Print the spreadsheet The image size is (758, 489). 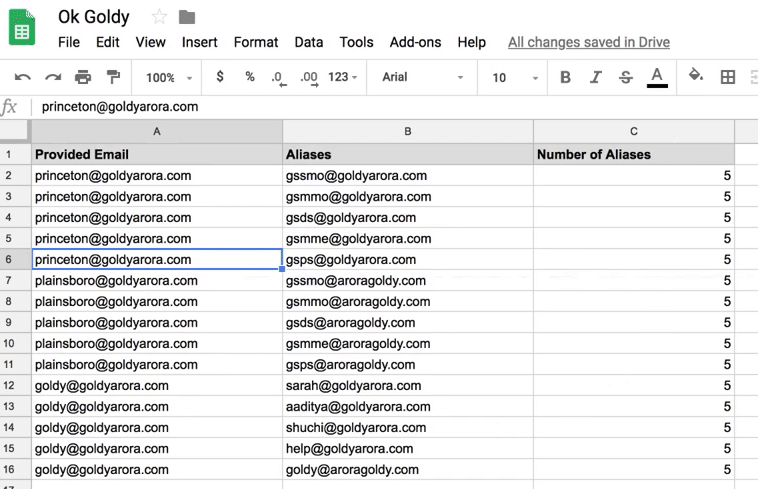coord(83,77)
